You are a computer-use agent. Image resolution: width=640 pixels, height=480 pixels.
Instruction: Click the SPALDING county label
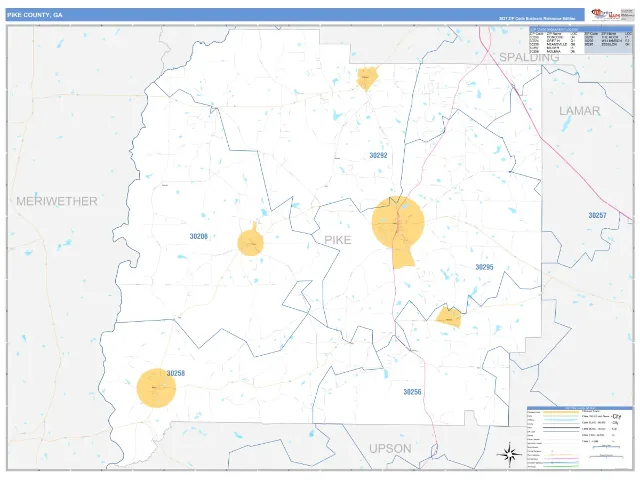click(x=529, y=58)
